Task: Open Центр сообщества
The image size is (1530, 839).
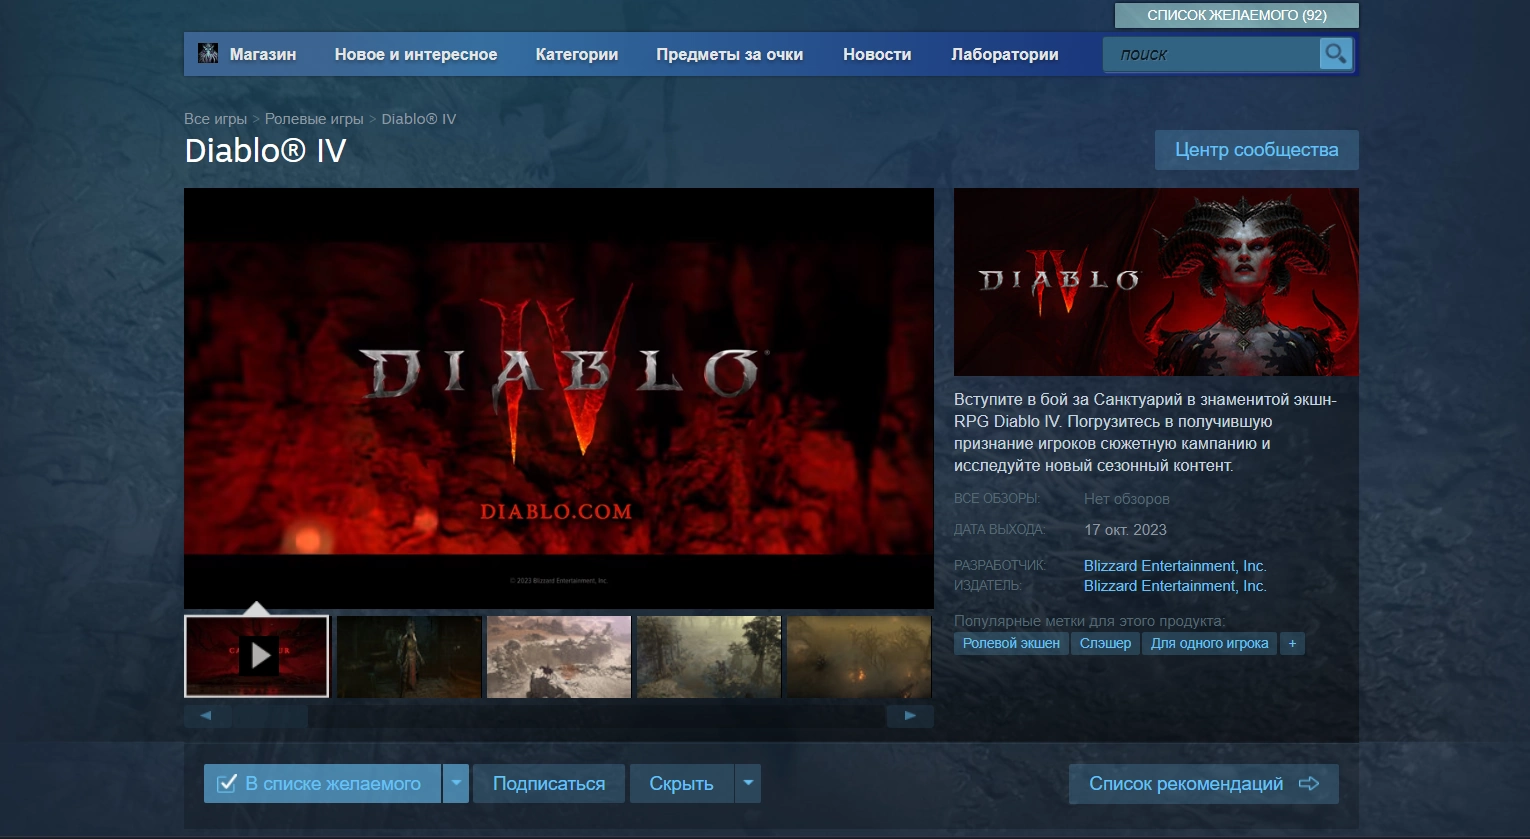Action: tap(1257, 150)
